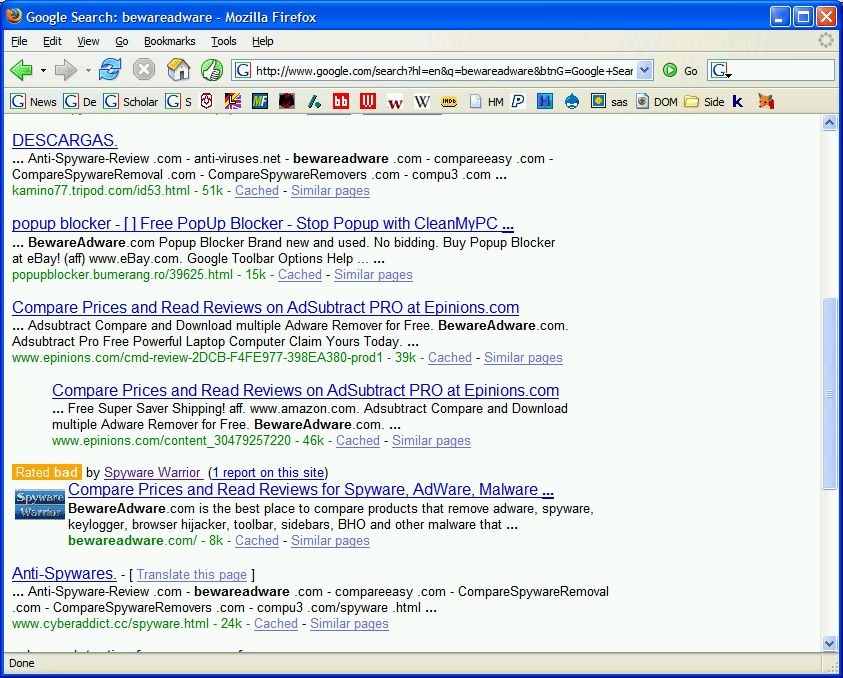Open the Anti-Spywares. result link

[x=64, y=574]
